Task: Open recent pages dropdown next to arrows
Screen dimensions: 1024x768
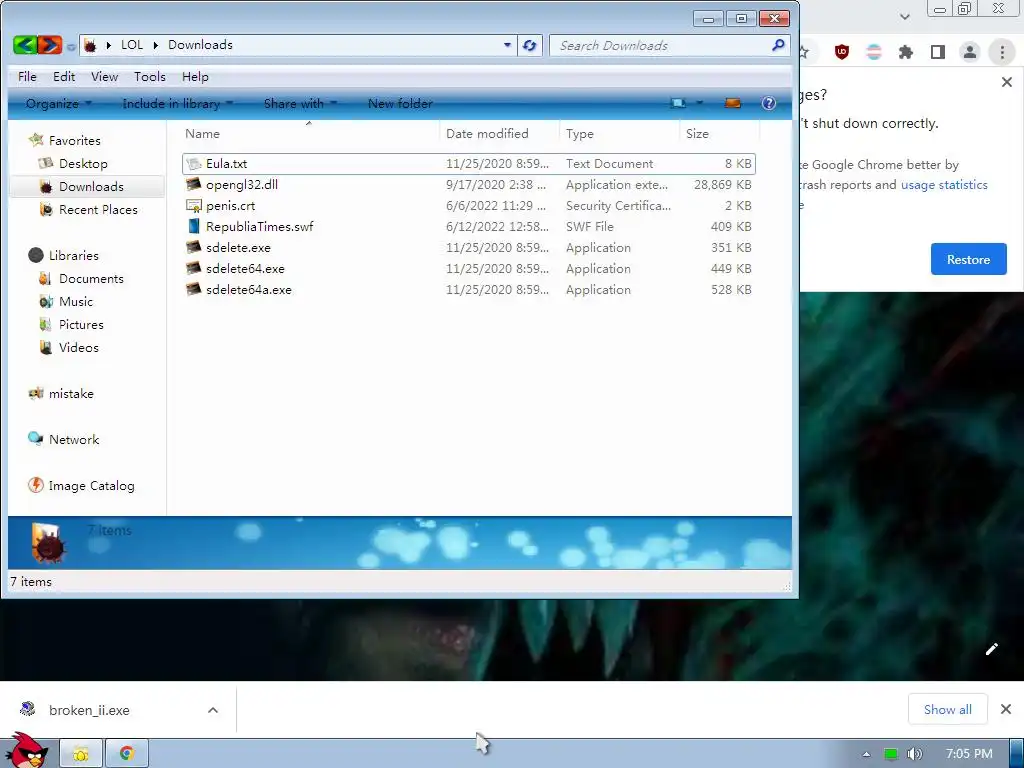Action: 71,46
